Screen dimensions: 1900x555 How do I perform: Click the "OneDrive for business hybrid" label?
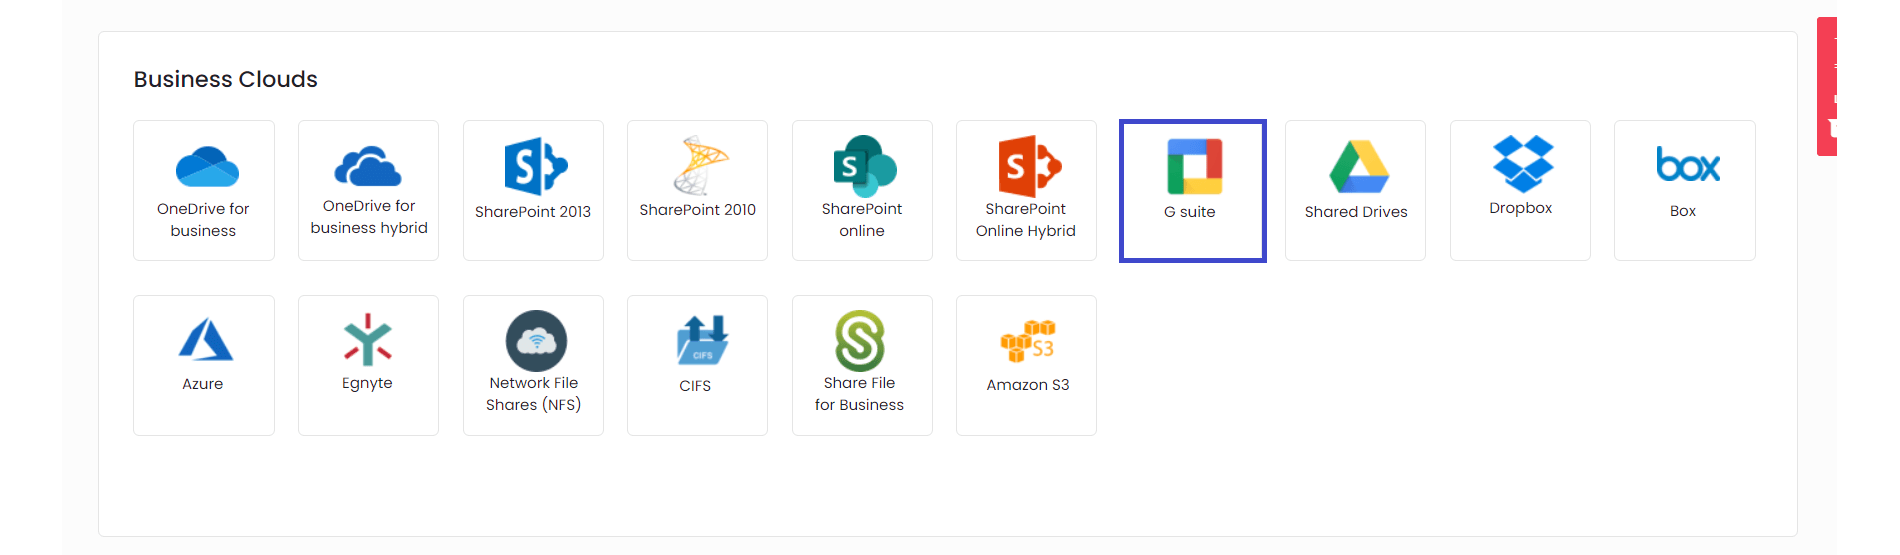pos(369,217)
